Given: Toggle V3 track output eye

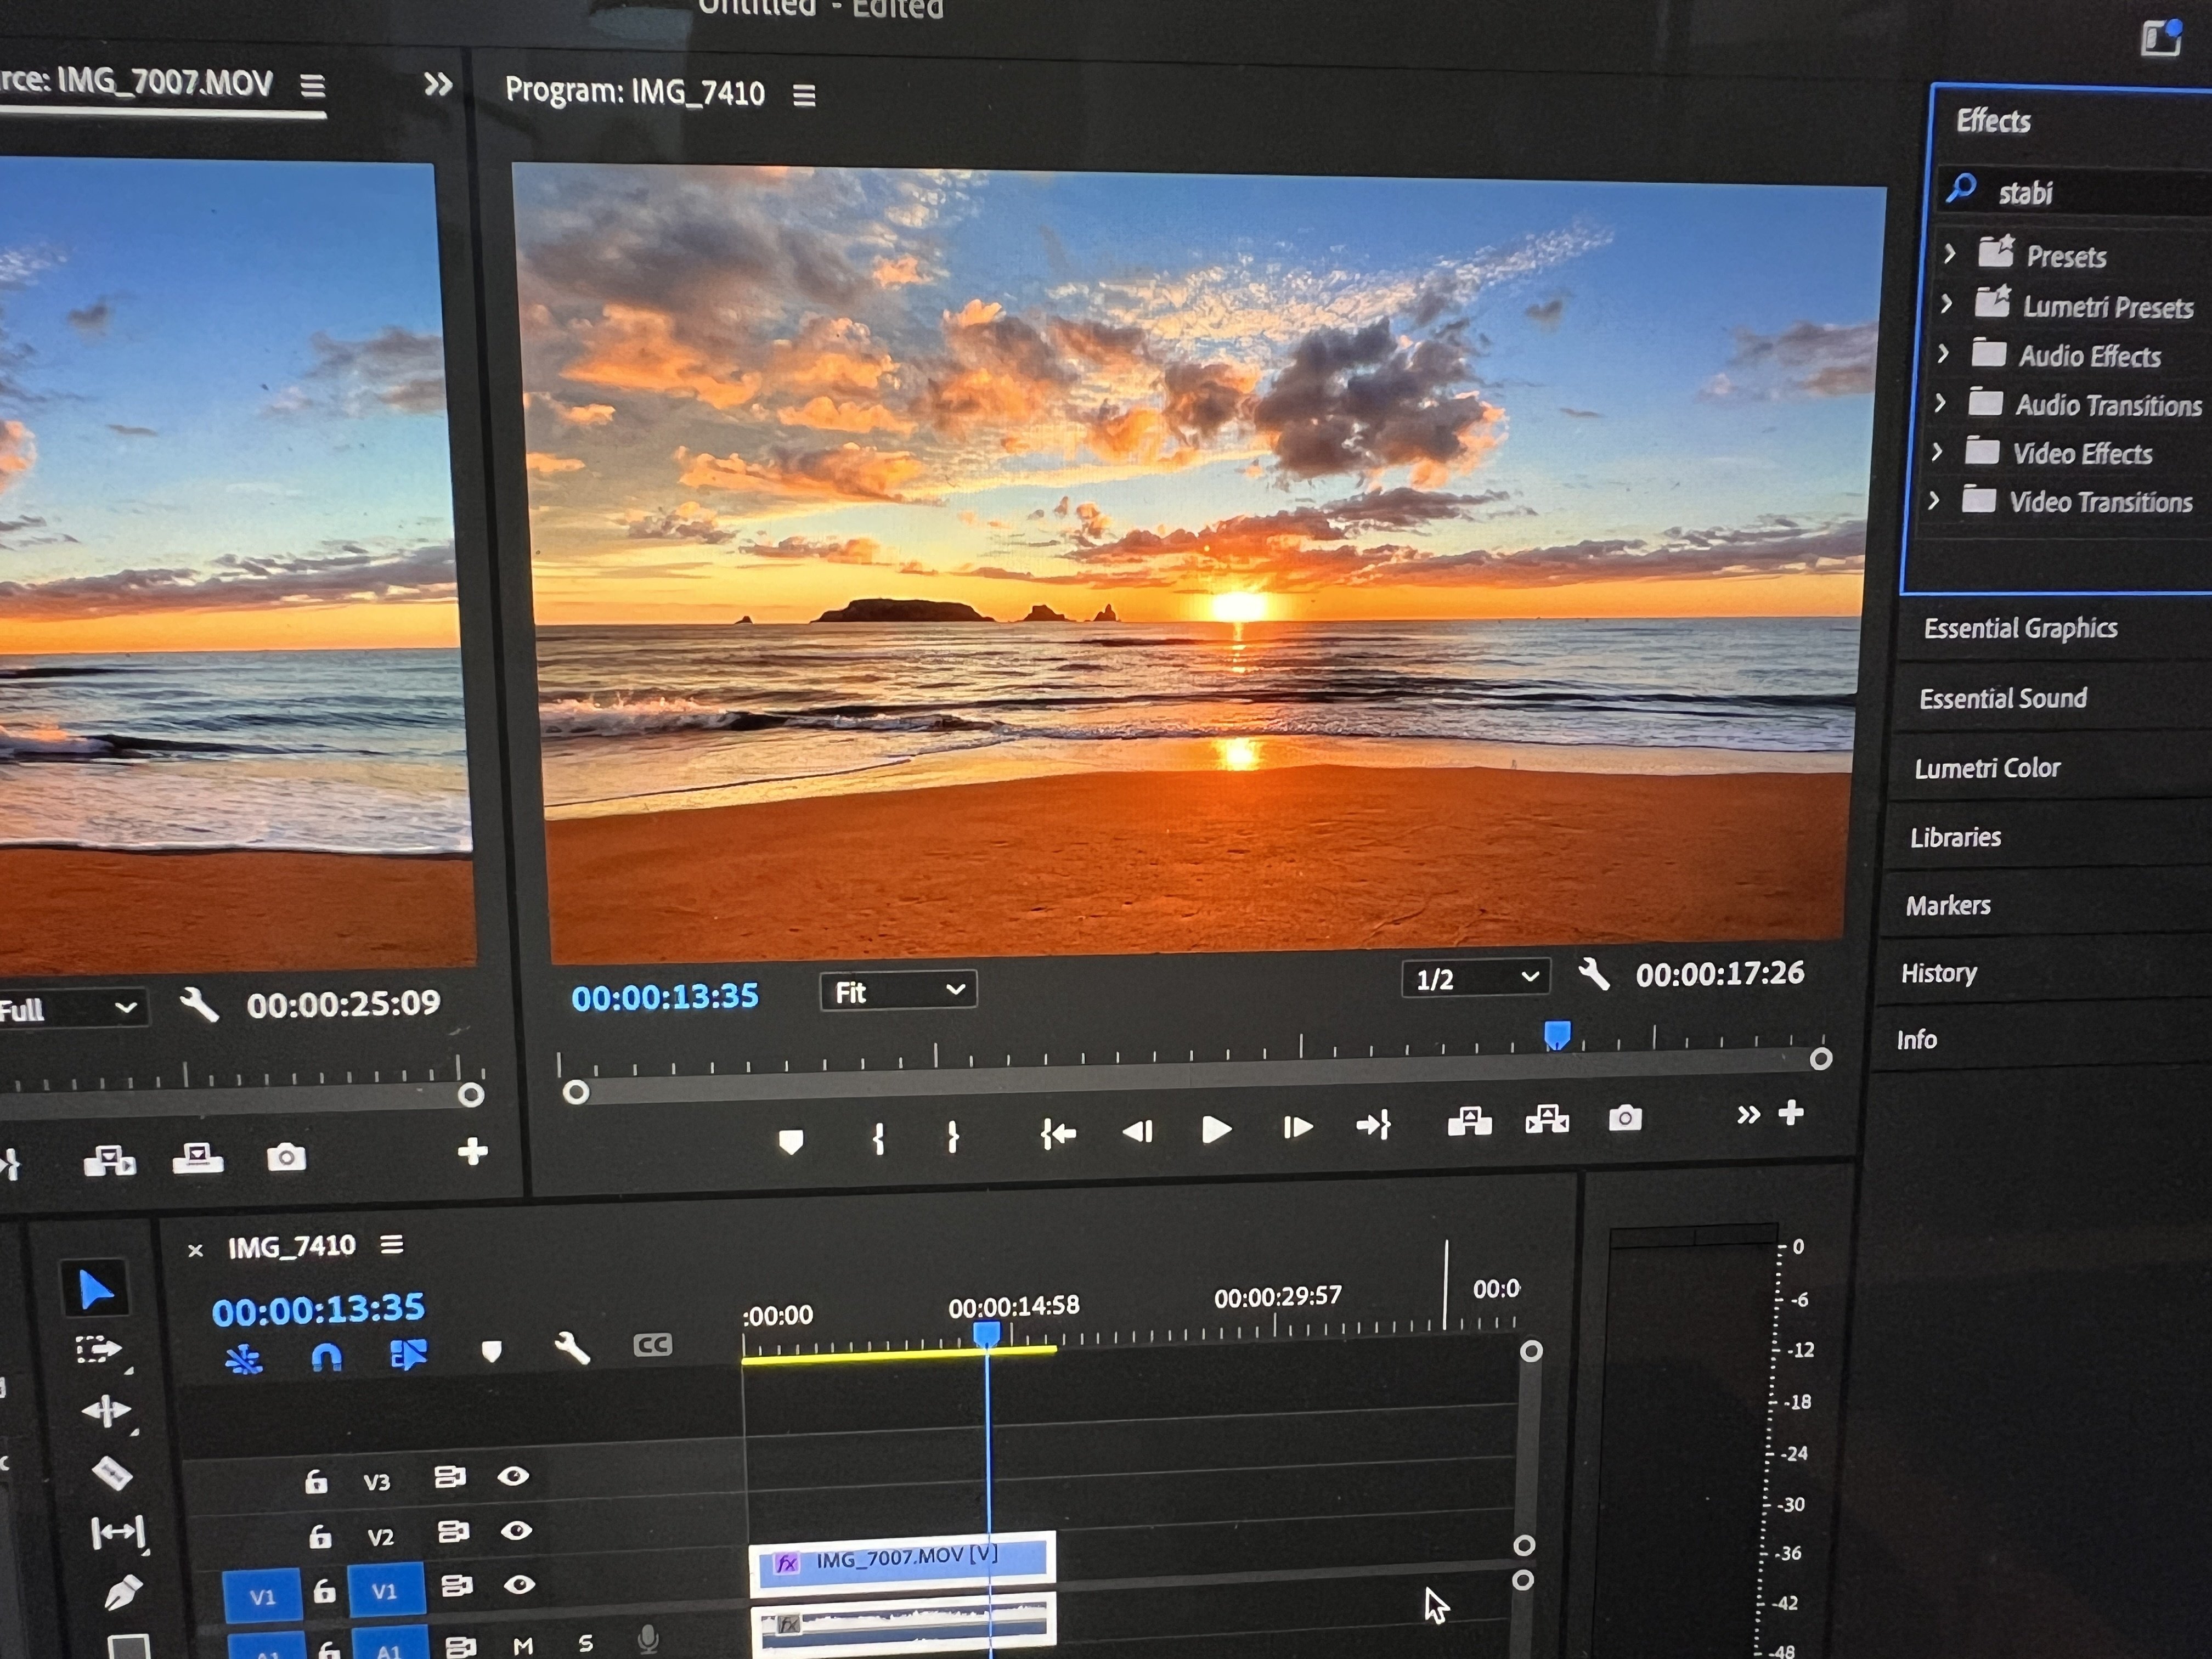Looking at the screenshot, I should pyautogui.click(x=513, y=1476).
